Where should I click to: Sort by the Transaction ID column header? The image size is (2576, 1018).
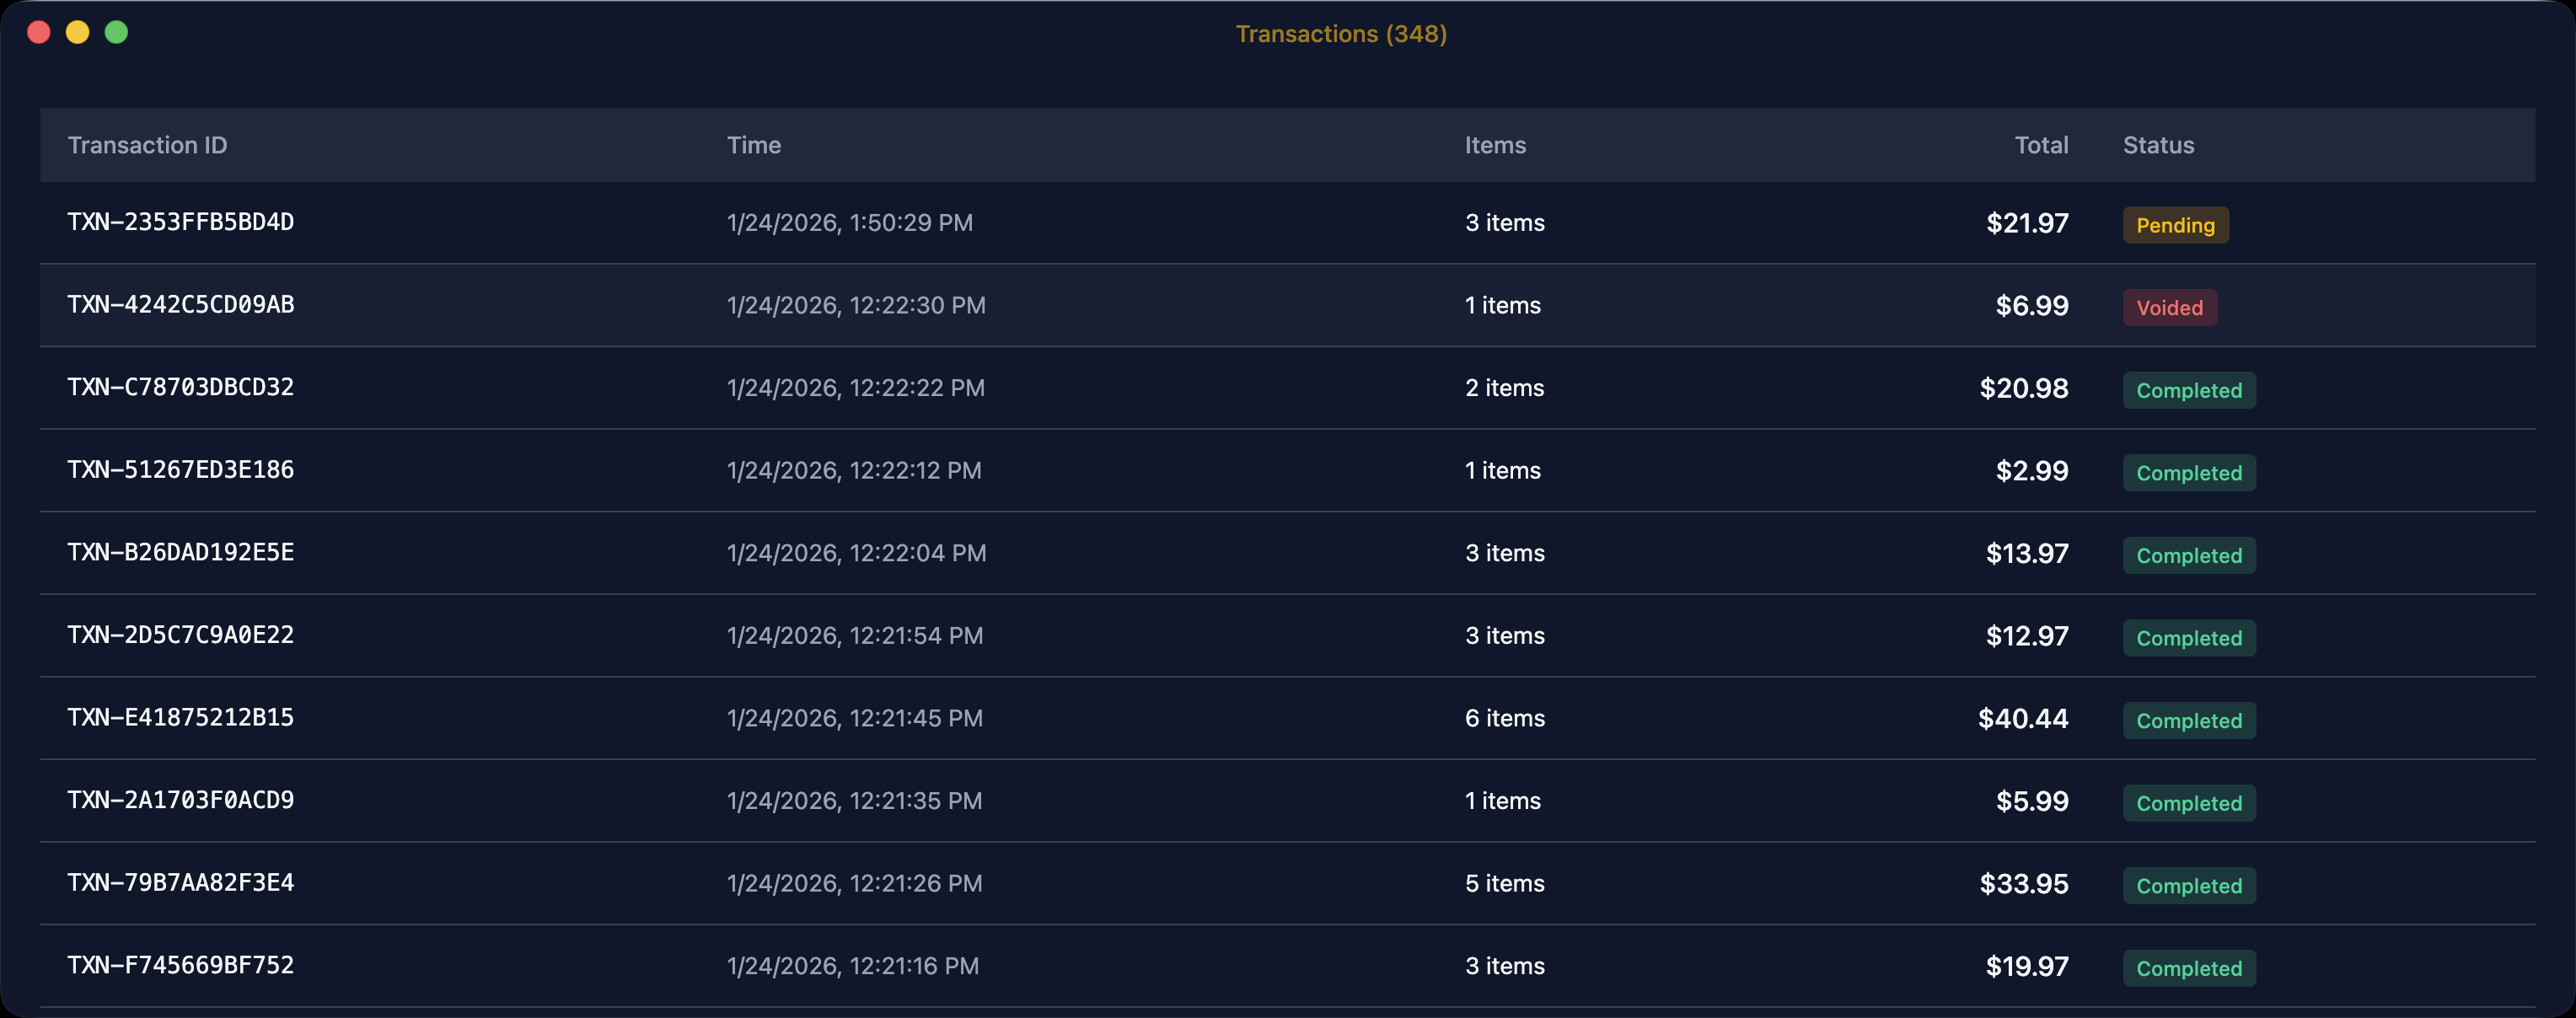pyautogui.click(x=147, y=145)
